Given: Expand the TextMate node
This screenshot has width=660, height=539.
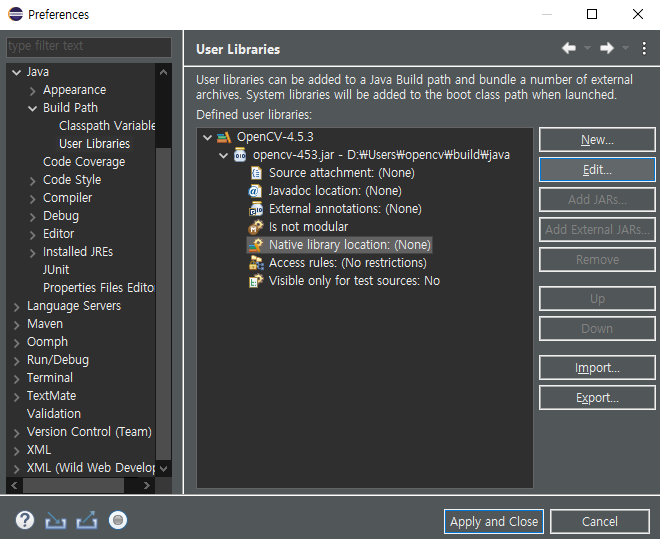Looking at the screenshot, I should coord(16,397).
